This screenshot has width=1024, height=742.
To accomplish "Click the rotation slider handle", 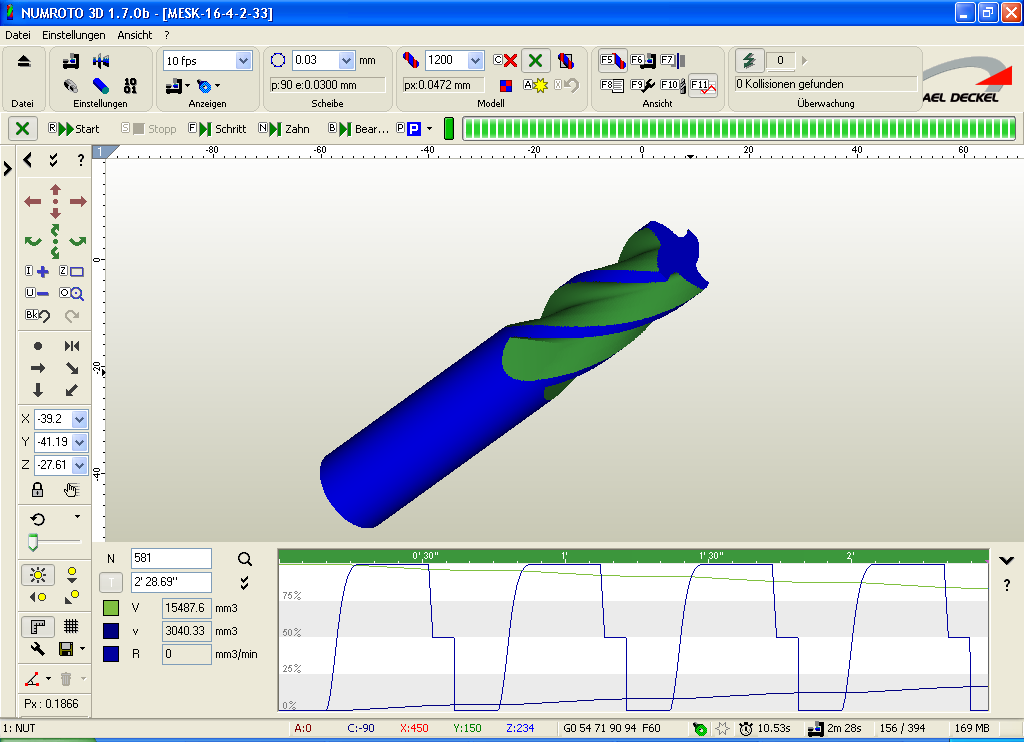I will 33,541.
